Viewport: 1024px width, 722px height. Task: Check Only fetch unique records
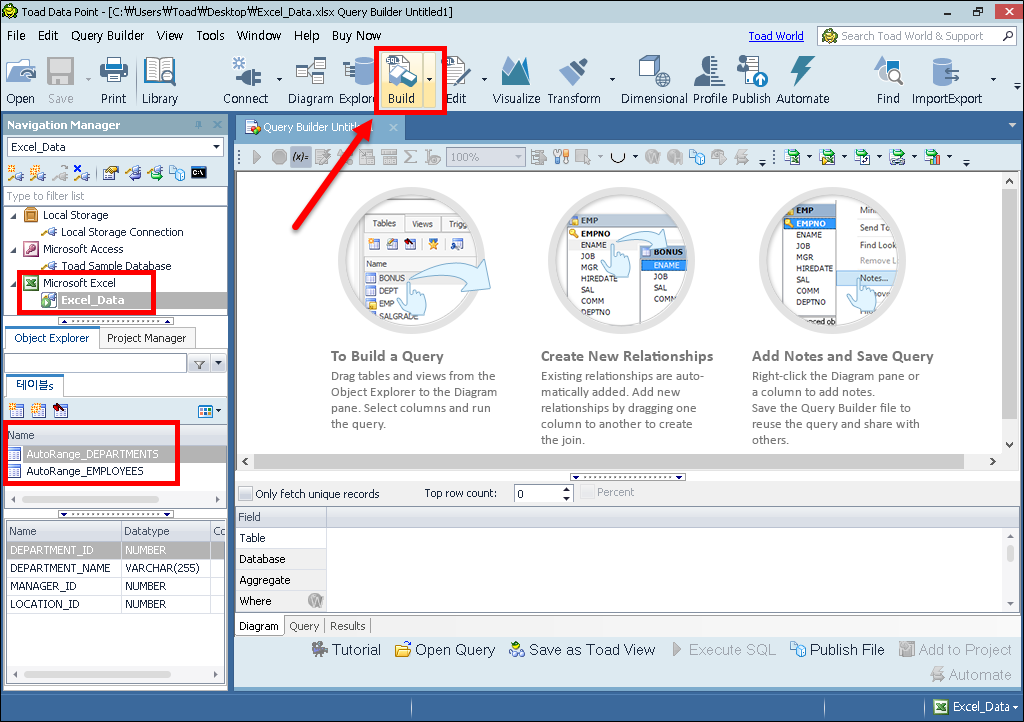tap(246, 494)
